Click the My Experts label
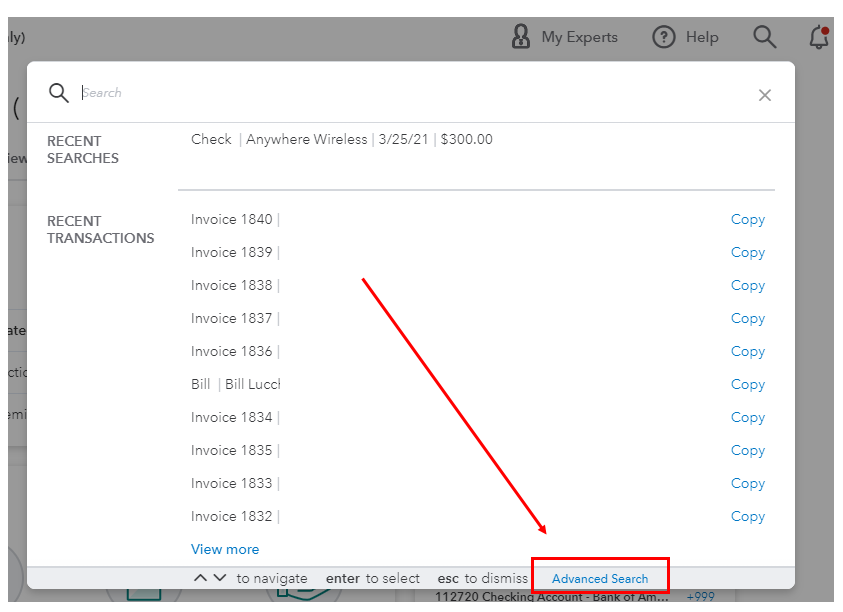The width and height of the screenshot is (843, 612). click(x=580, y=37)
